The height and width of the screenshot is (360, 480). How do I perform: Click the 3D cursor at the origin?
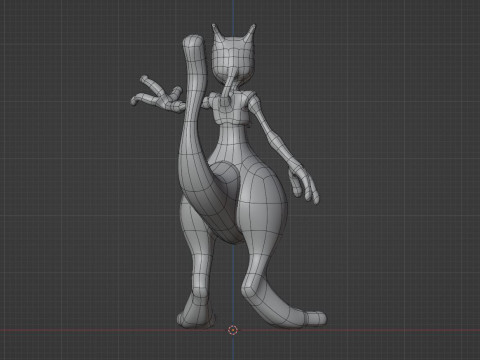[233, 330]
